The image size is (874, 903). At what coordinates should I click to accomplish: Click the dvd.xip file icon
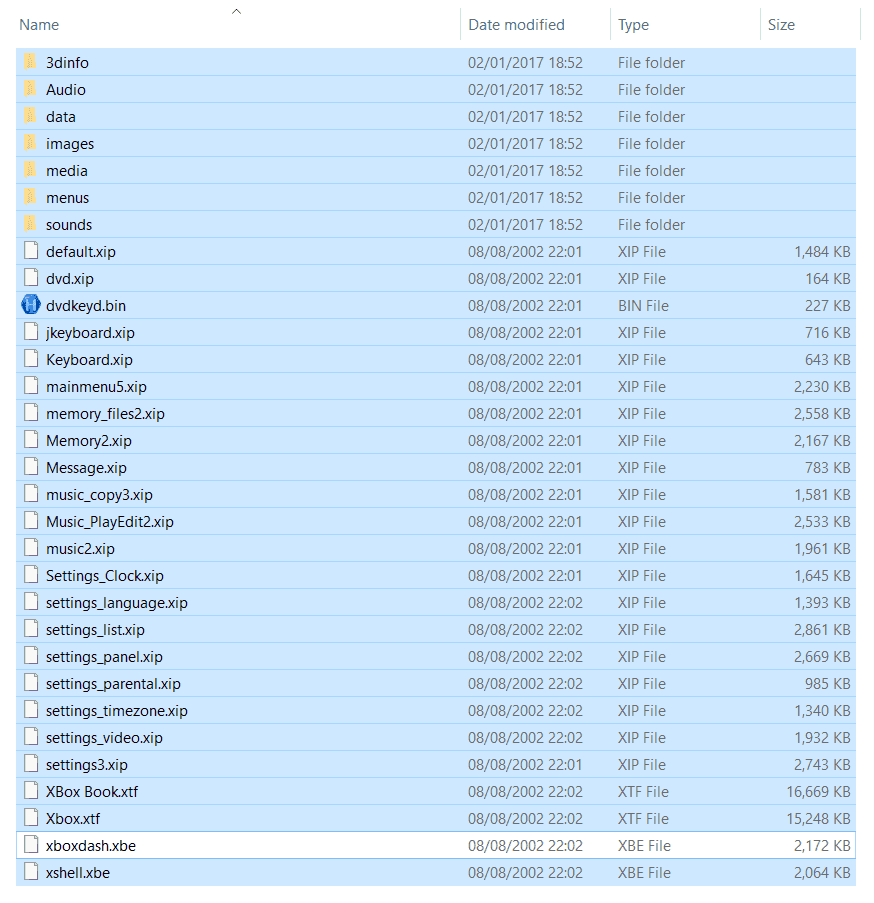31,278
